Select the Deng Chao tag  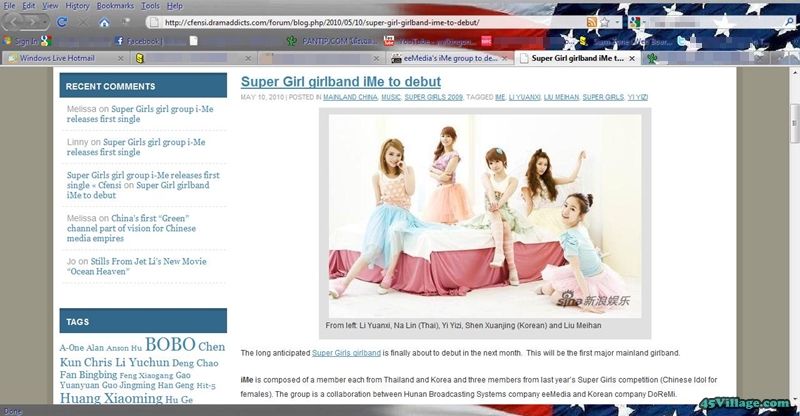[195, 363]
